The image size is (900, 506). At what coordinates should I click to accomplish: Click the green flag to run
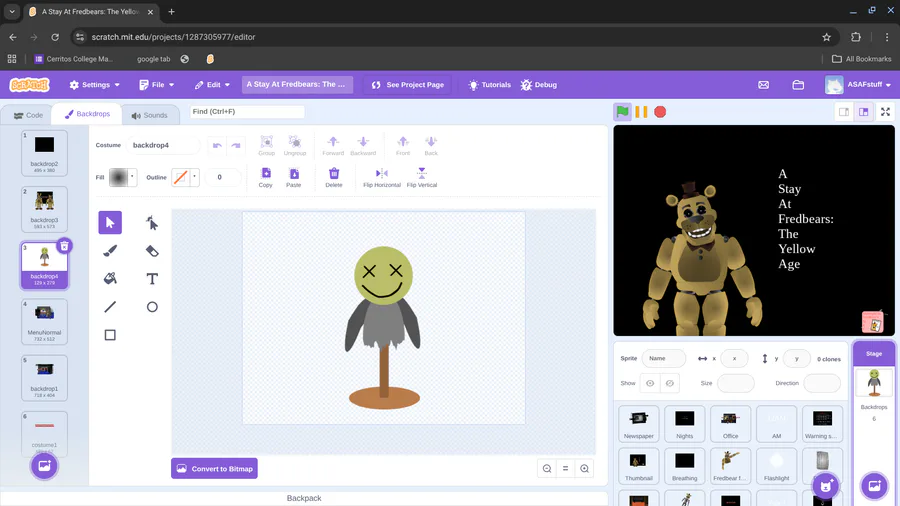click(623, 112)
